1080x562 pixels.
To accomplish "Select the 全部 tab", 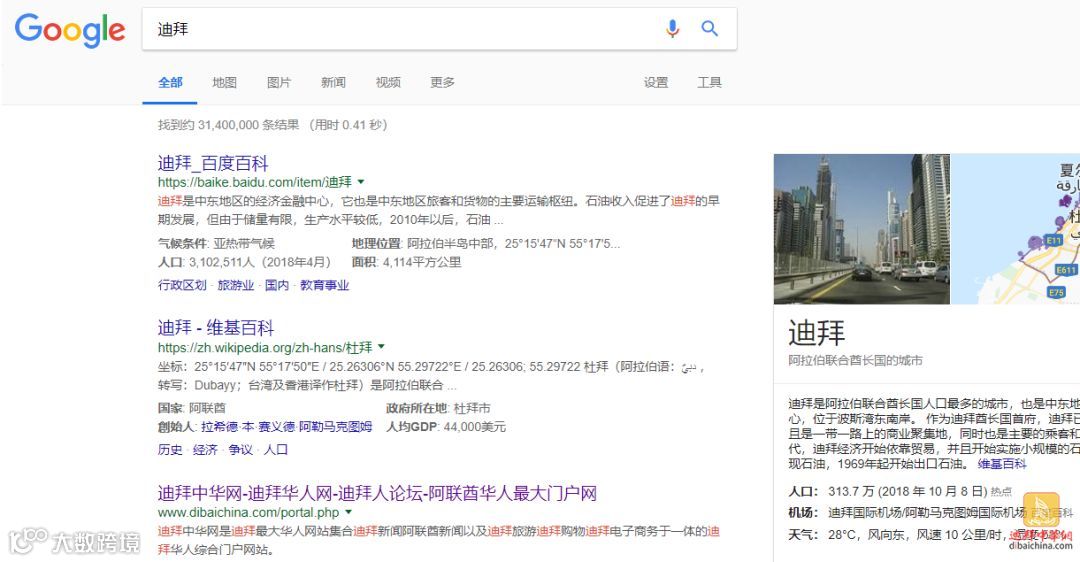I will click(170, 83).
